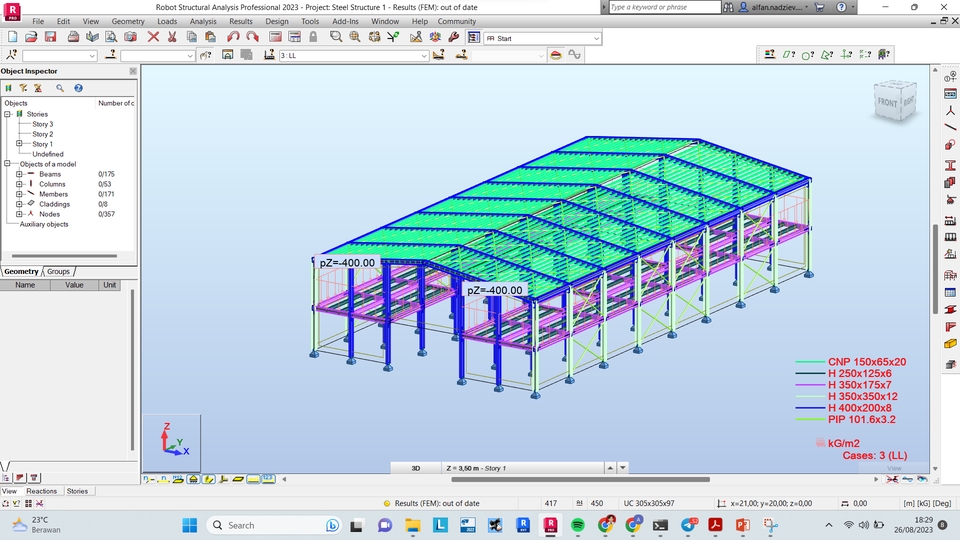Click the yellow Cladding box icon
This screenshot has height=540, width=960.
point(950,344)
